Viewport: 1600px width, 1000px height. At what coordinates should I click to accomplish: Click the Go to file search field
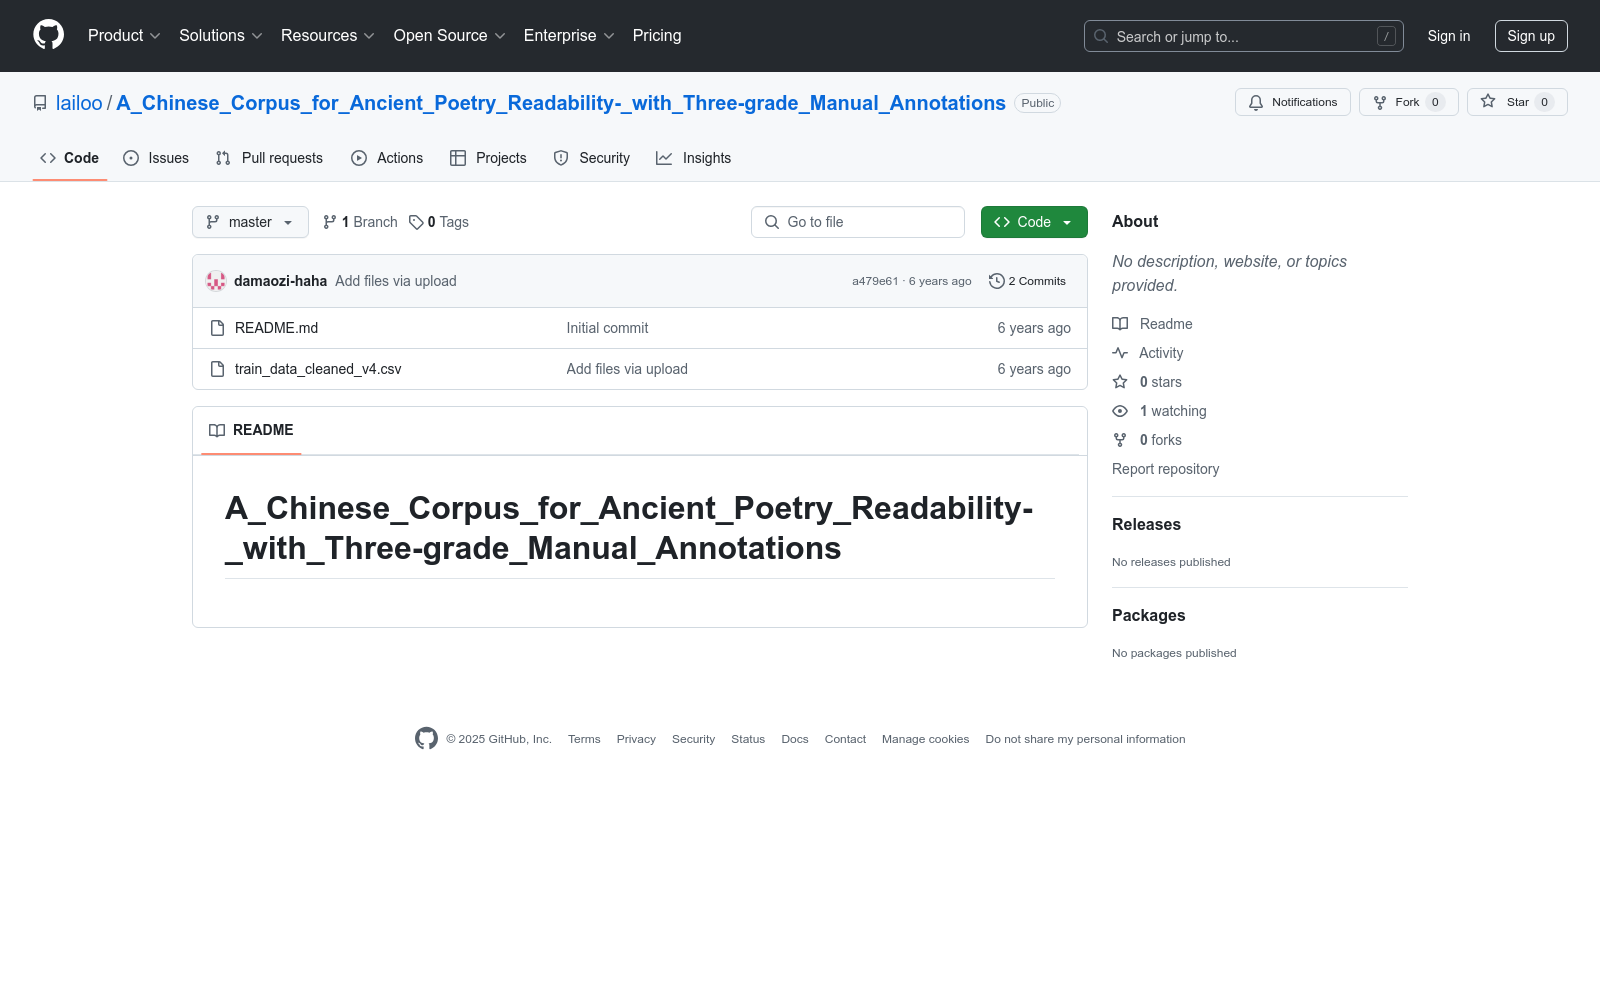click(858, 222)
